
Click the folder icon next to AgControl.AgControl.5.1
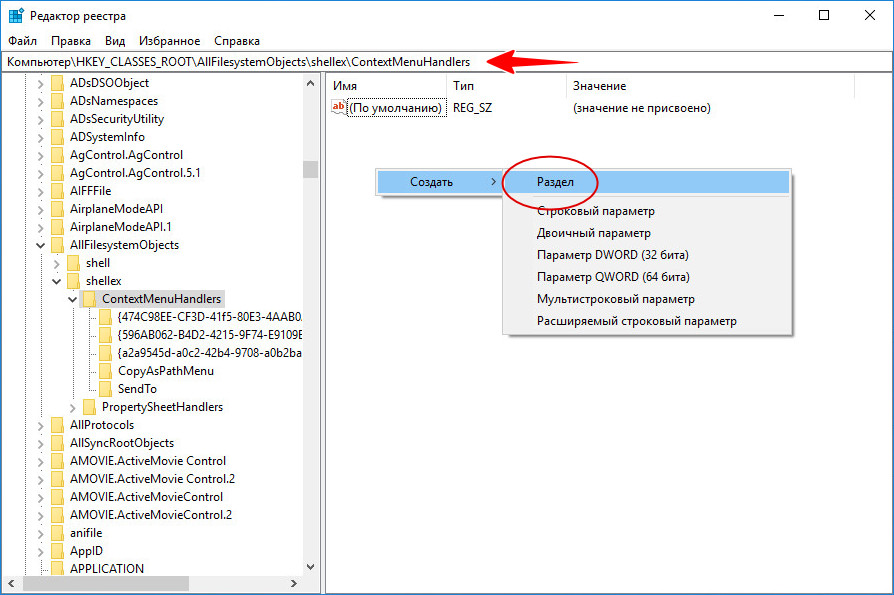[x=58, y=173]
